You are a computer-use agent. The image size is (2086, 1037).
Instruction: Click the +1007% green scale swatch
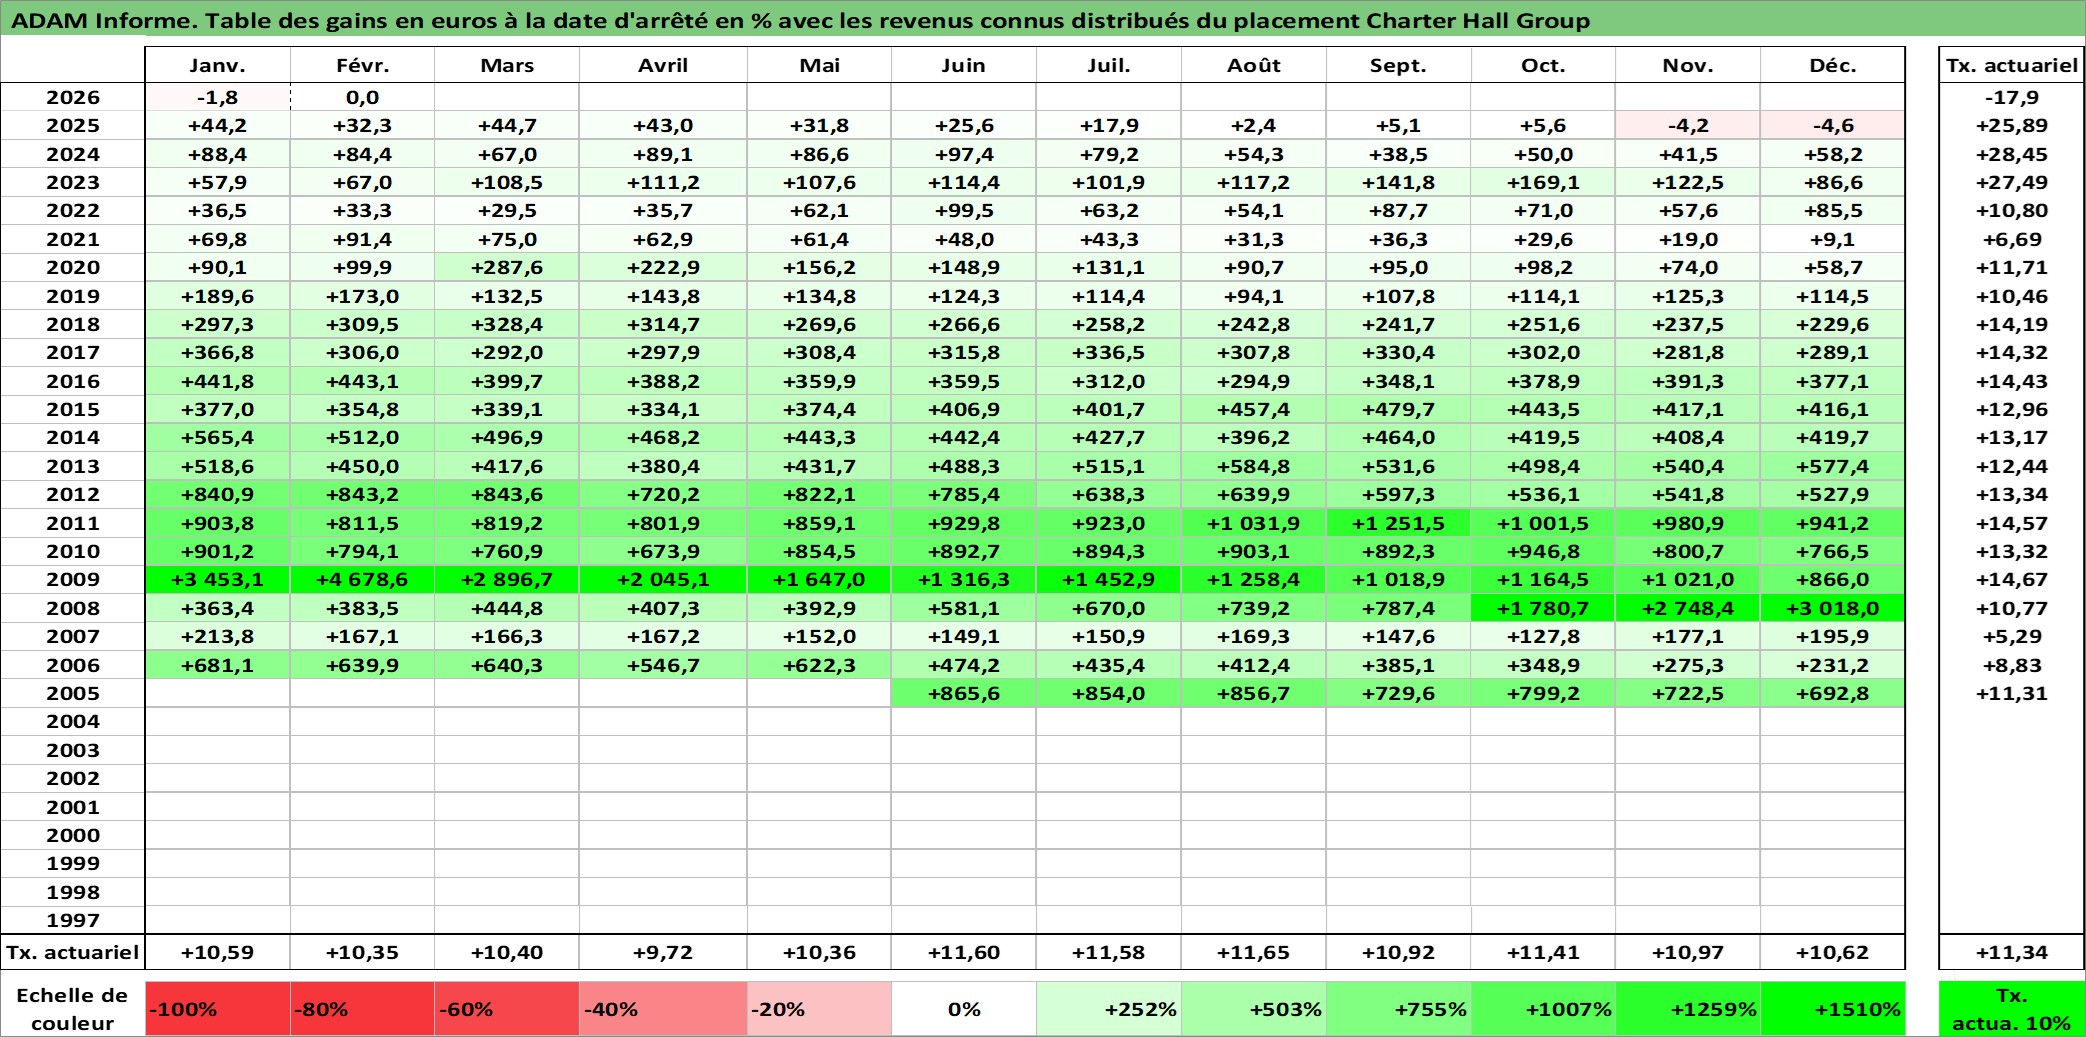pos(1543,1009)
